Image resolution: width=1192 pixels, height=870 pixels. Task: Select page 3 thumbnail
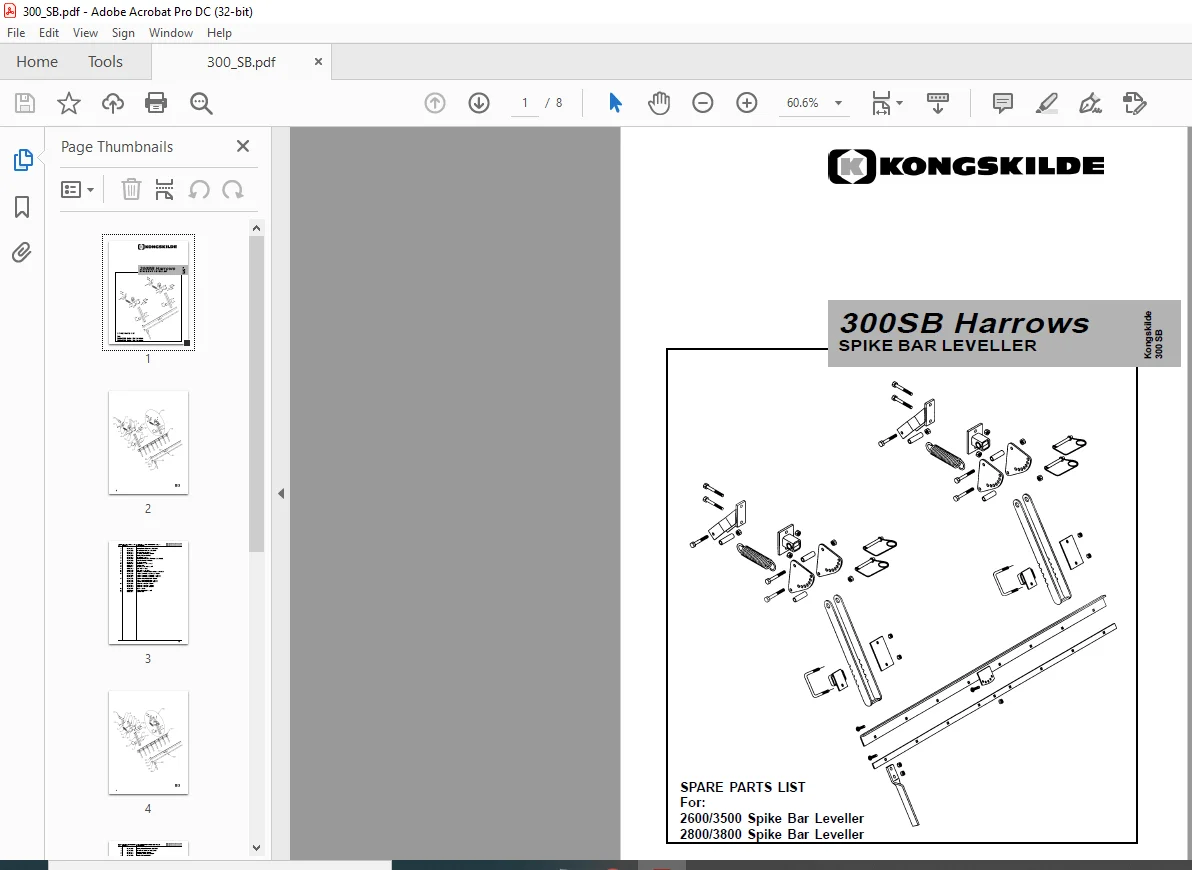coord(148,592)
